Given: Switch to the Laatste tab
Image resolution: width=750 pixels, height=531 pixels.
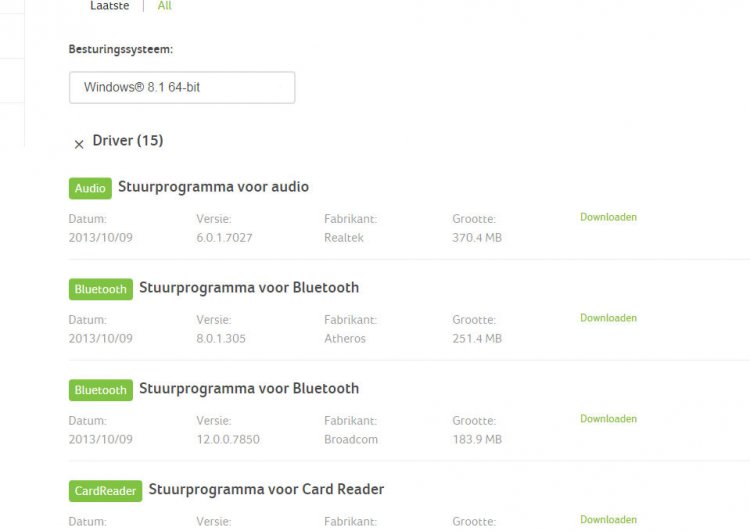Looking at the screenshot, I should tap(110, 6).
